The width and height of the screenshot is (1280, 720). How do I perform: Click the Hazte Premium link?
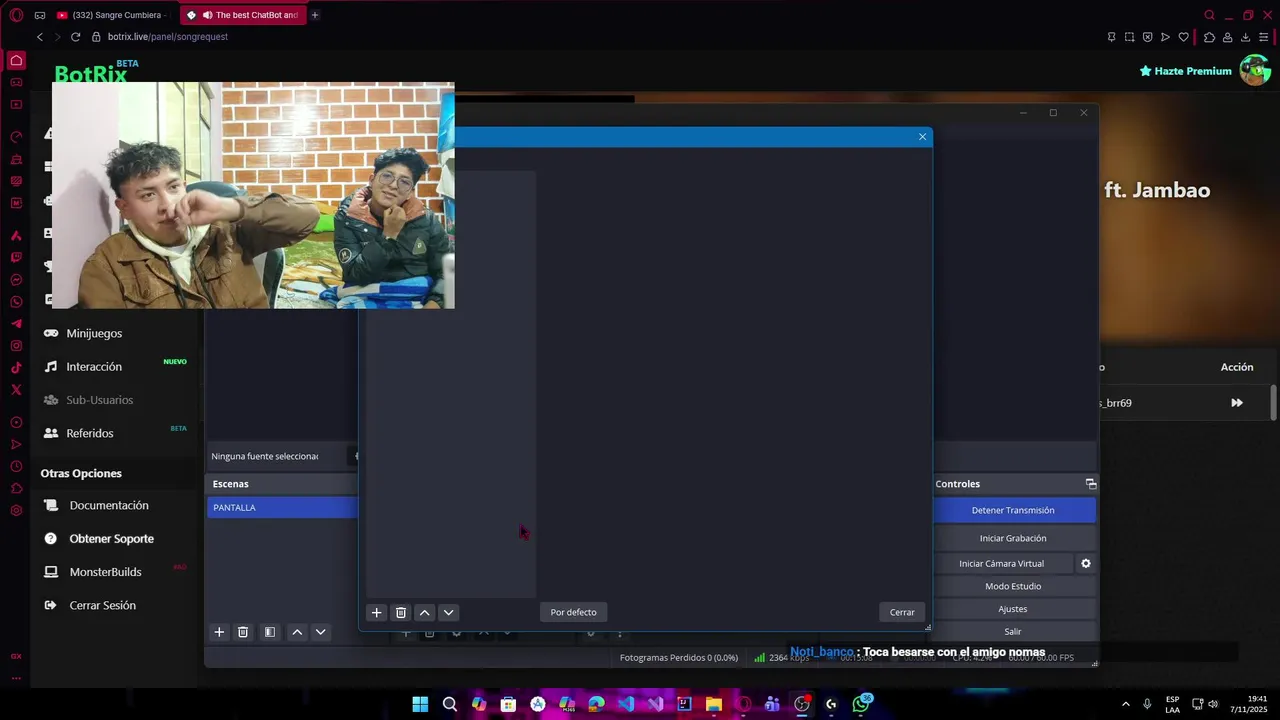point(1185,71)
